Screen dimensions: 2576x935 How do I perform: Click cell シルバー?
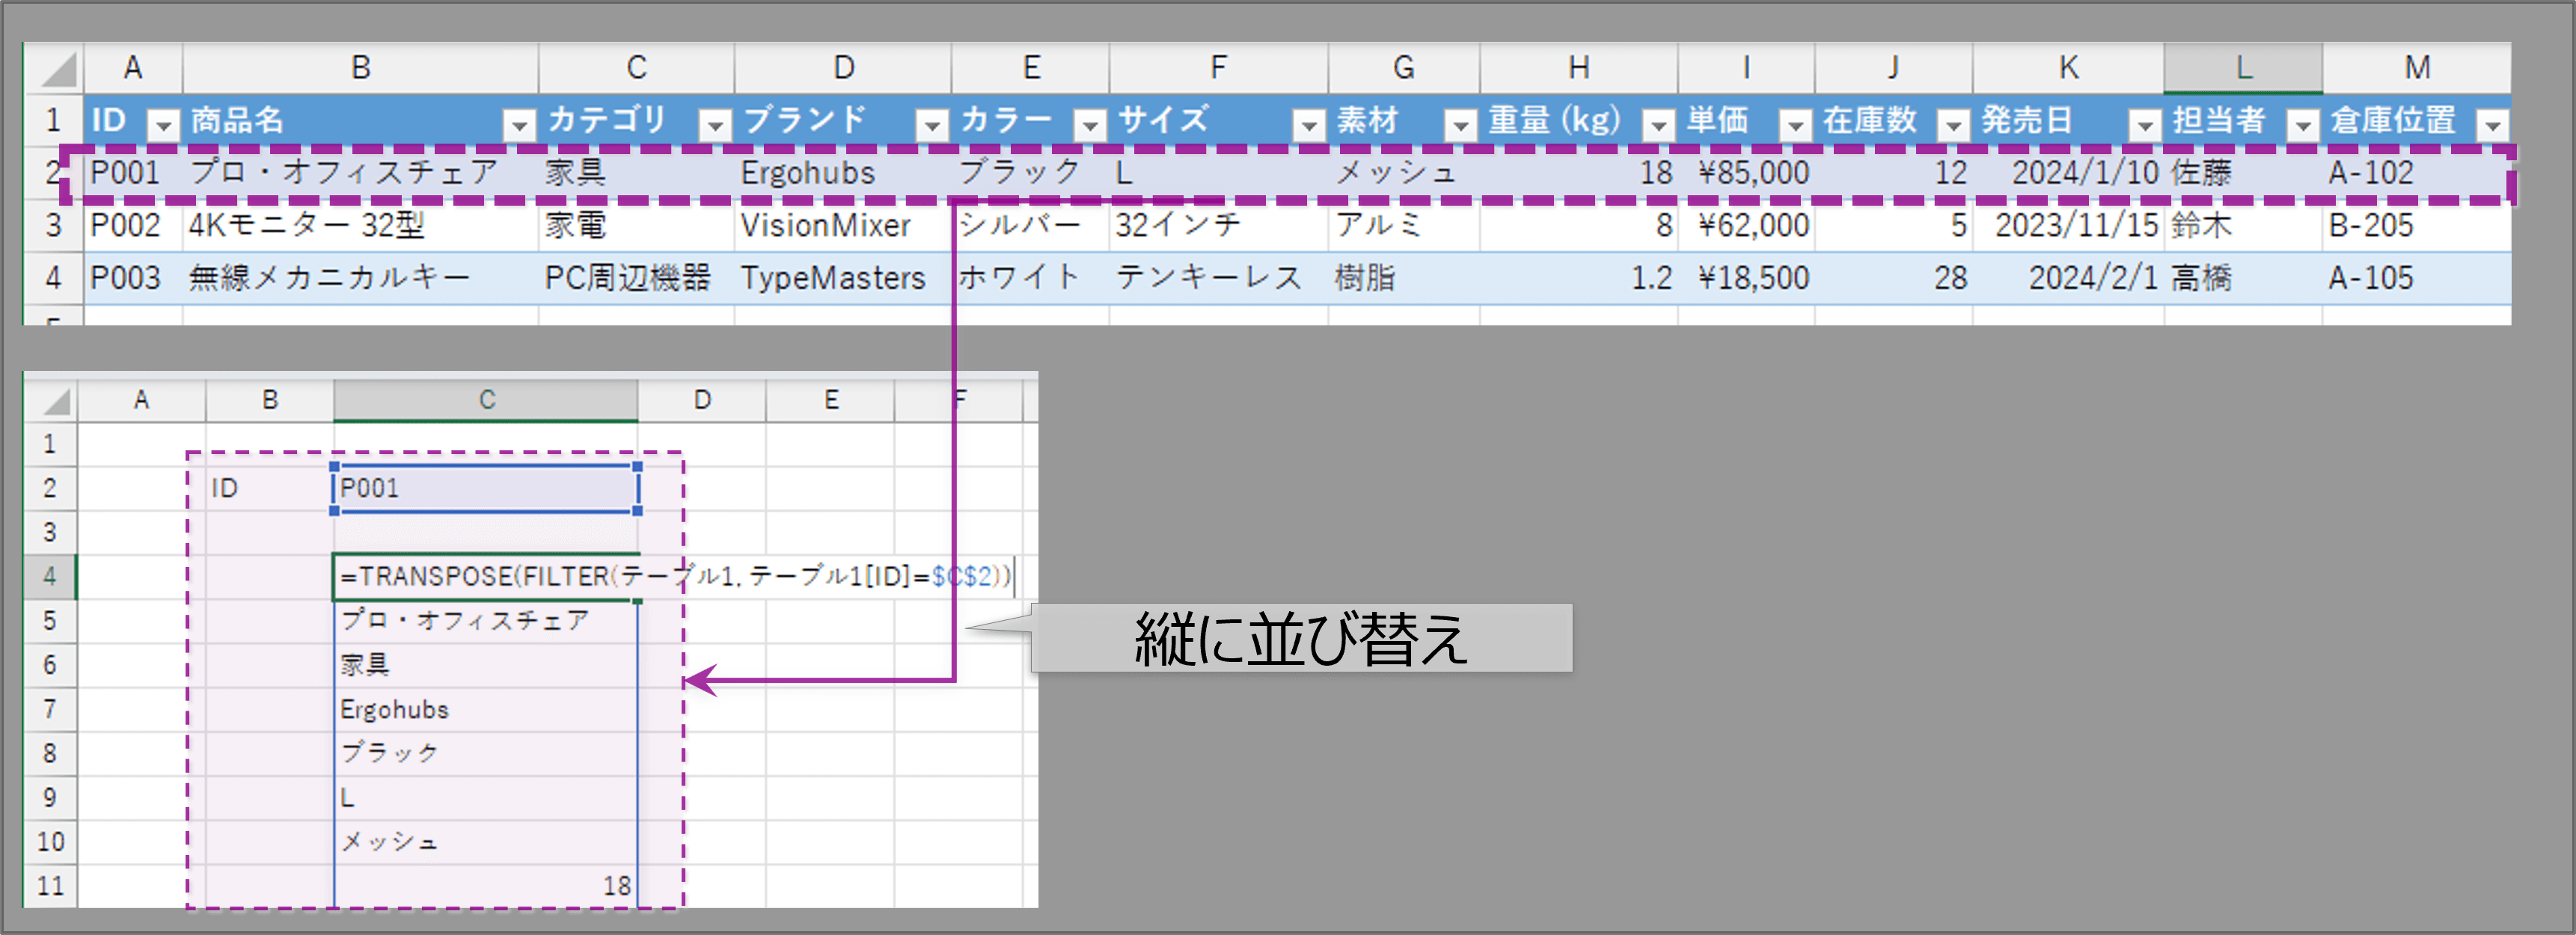(x=1030, y=226)
